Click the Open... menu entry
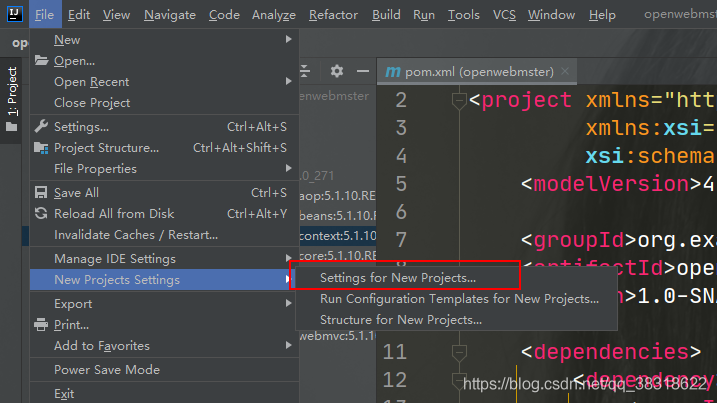 coord(165,60)
